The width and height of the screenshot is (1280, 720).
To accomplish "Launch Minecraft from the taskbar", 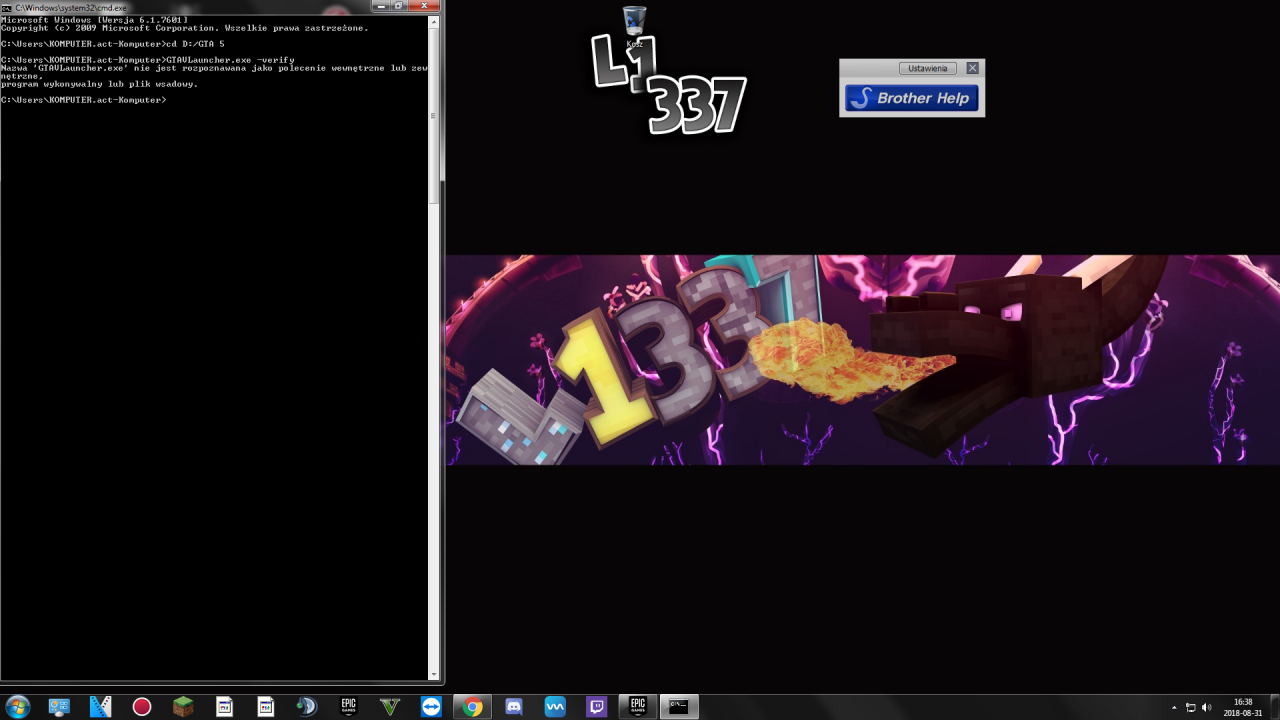I will [x=183, y=707].
